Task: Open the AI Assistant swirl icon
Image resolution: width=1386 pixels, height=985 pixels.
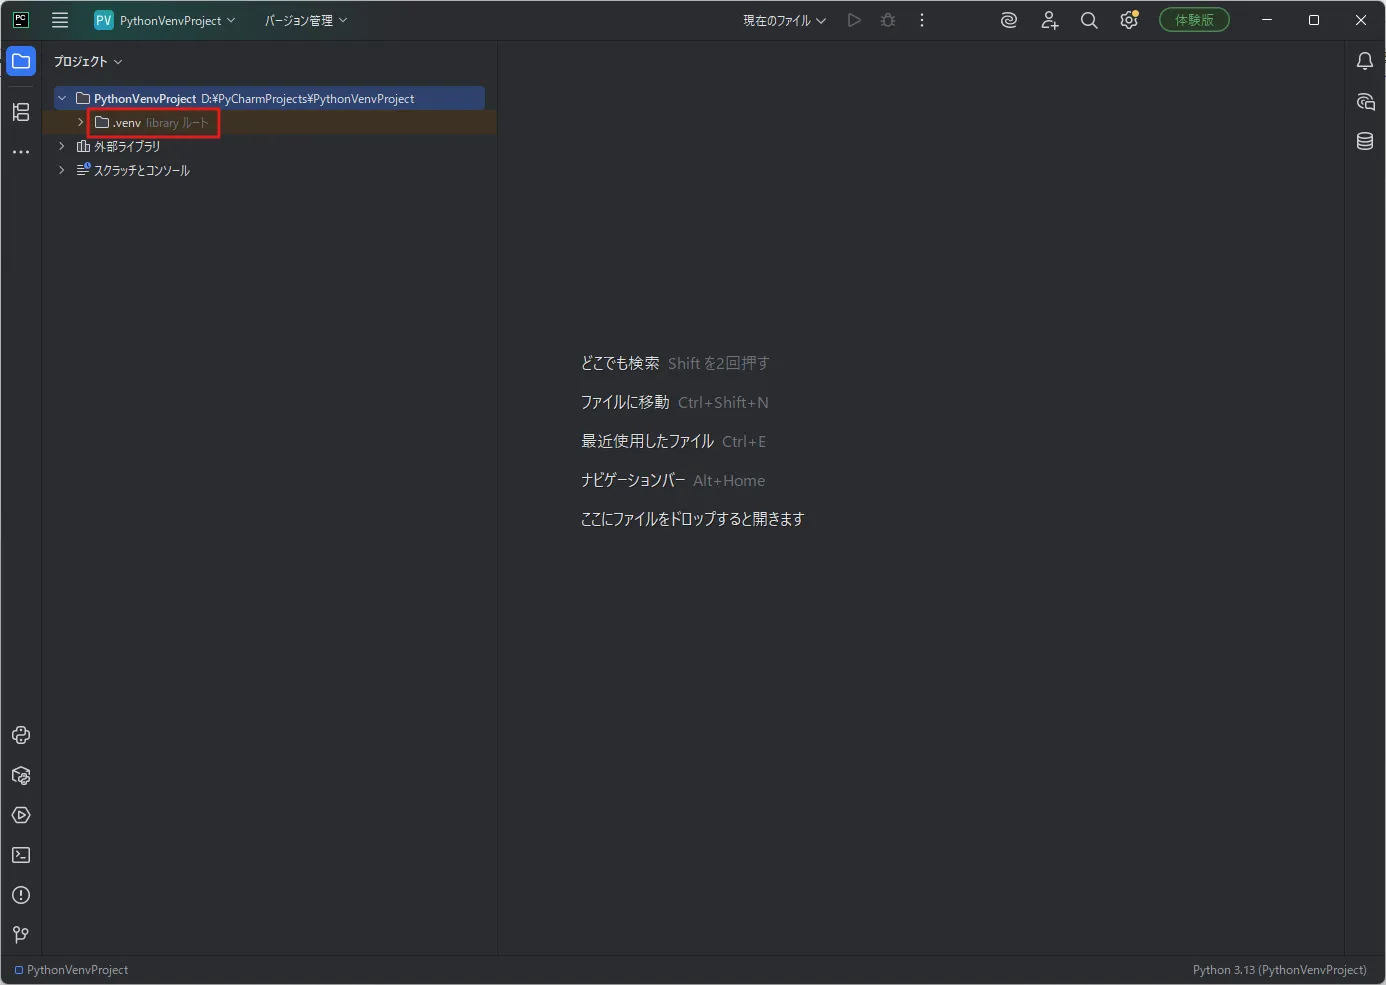Action: click(1009, 20)
